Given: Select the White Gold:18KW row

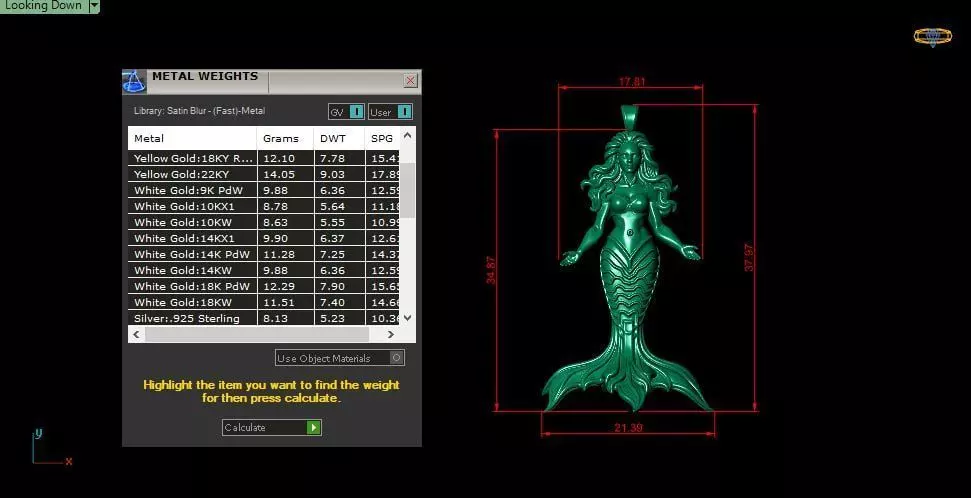Looking at the screenshot, I should coord(264,303).
